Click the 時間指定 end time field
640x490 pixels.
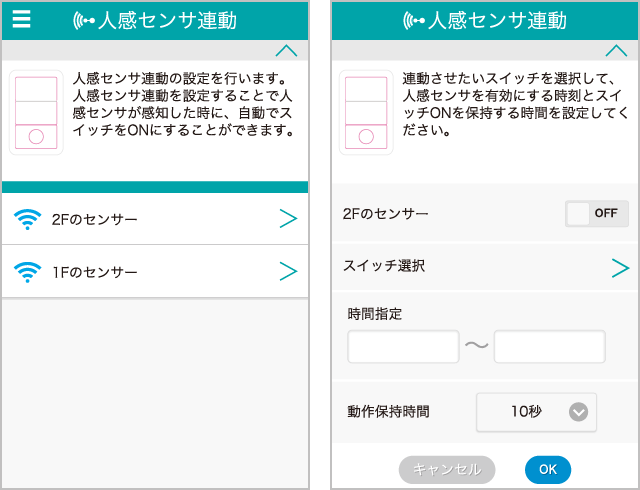549,347
